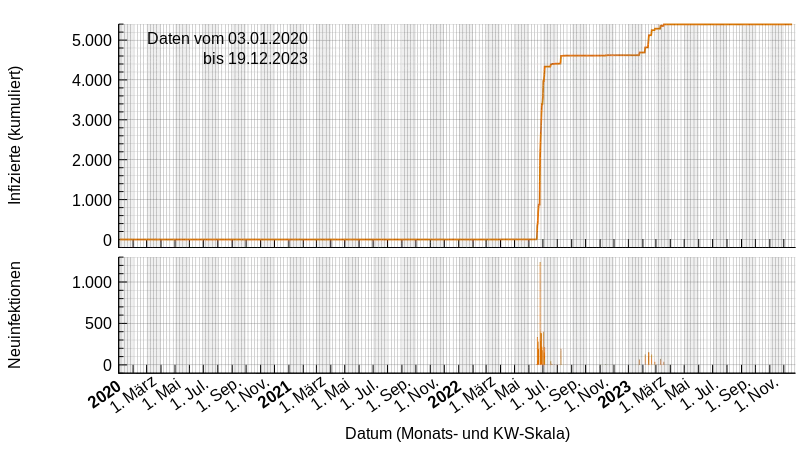
Task: Click the tallest orange spike in Neuinfektionen chart
Action: click(540, 313)
